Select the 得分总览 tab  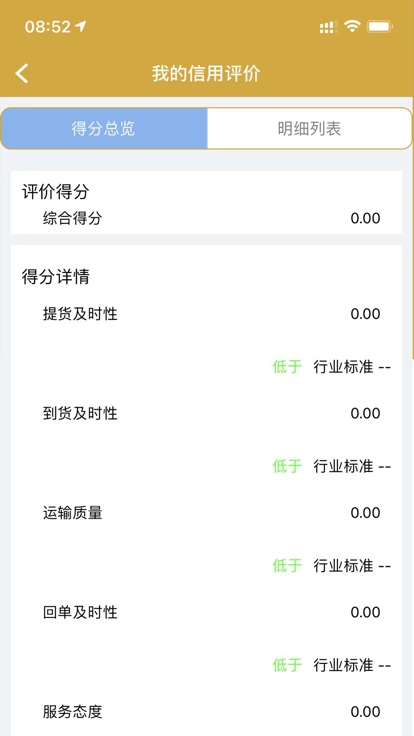click(104, 129)
